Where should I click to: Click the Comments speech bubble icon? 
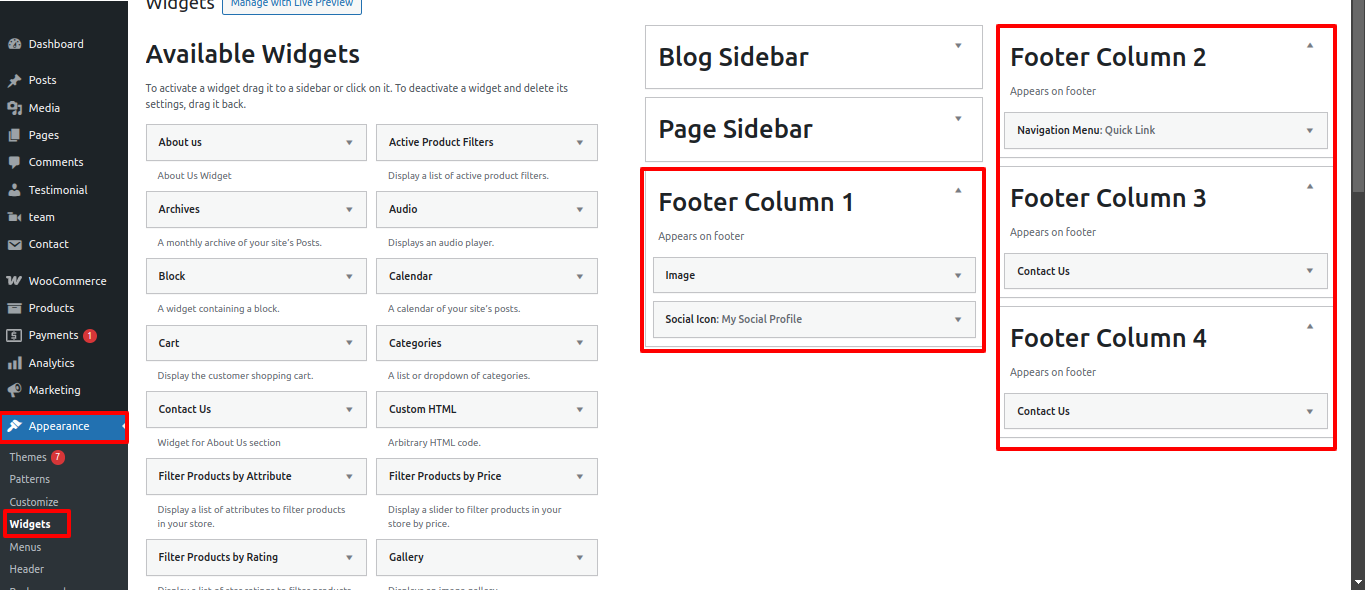[x=14, y=162]
